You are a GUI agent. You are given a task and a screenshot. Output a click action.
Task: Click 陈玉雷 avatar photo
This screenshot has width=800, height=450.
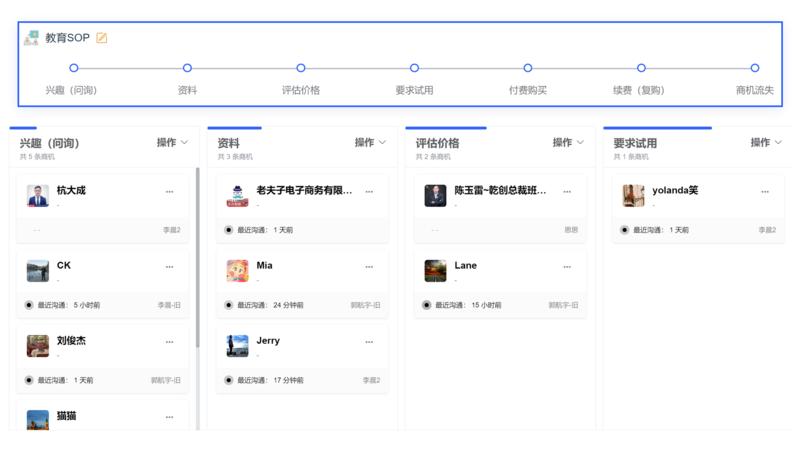pyautogui.click(x=435, y=196)
